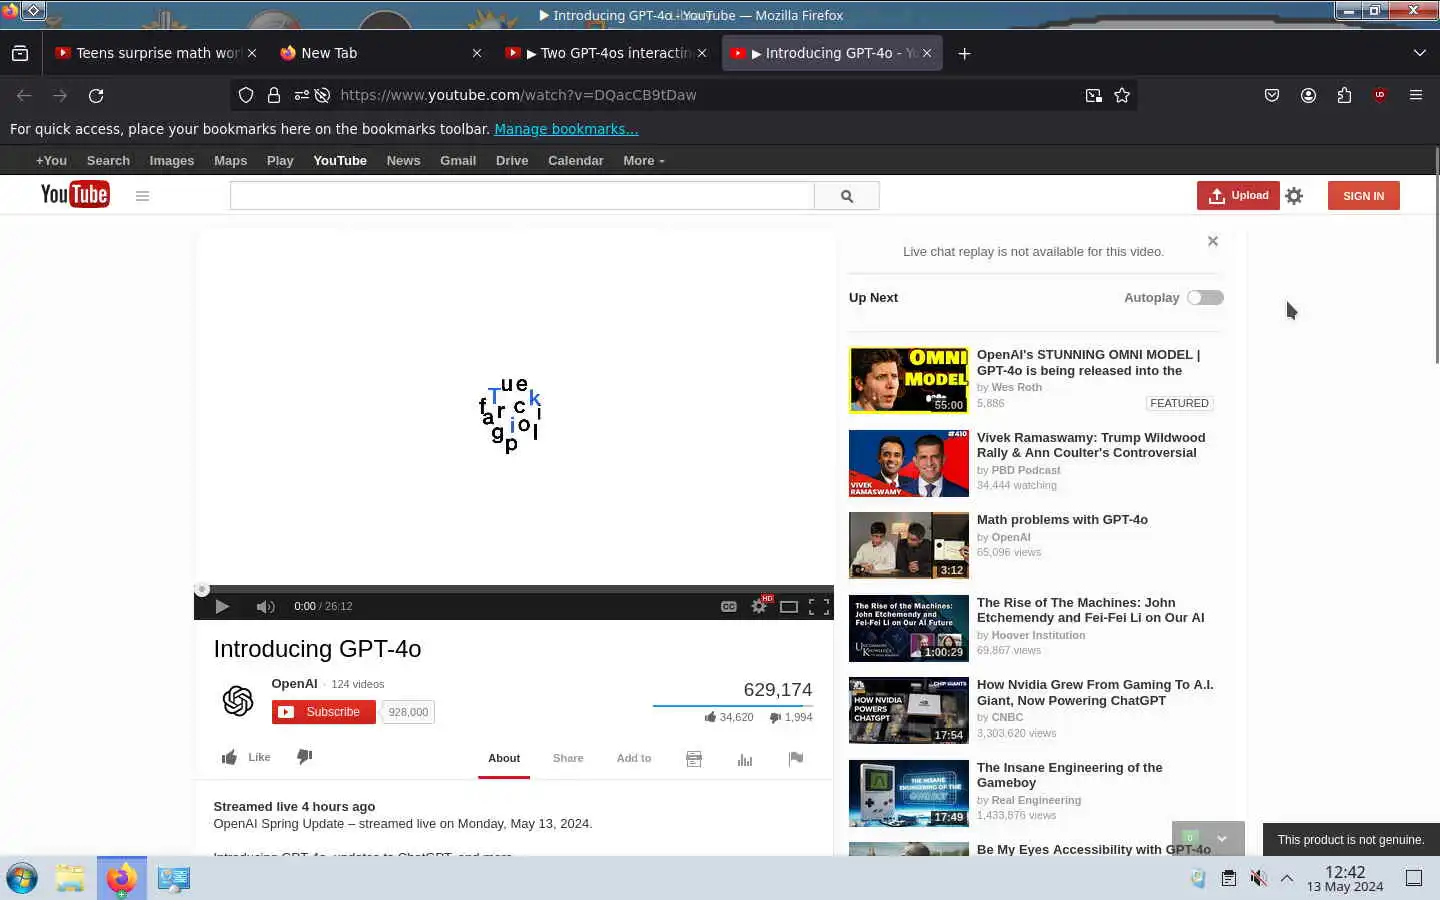Open file explorer from taskbar

[x=70, y=878]
